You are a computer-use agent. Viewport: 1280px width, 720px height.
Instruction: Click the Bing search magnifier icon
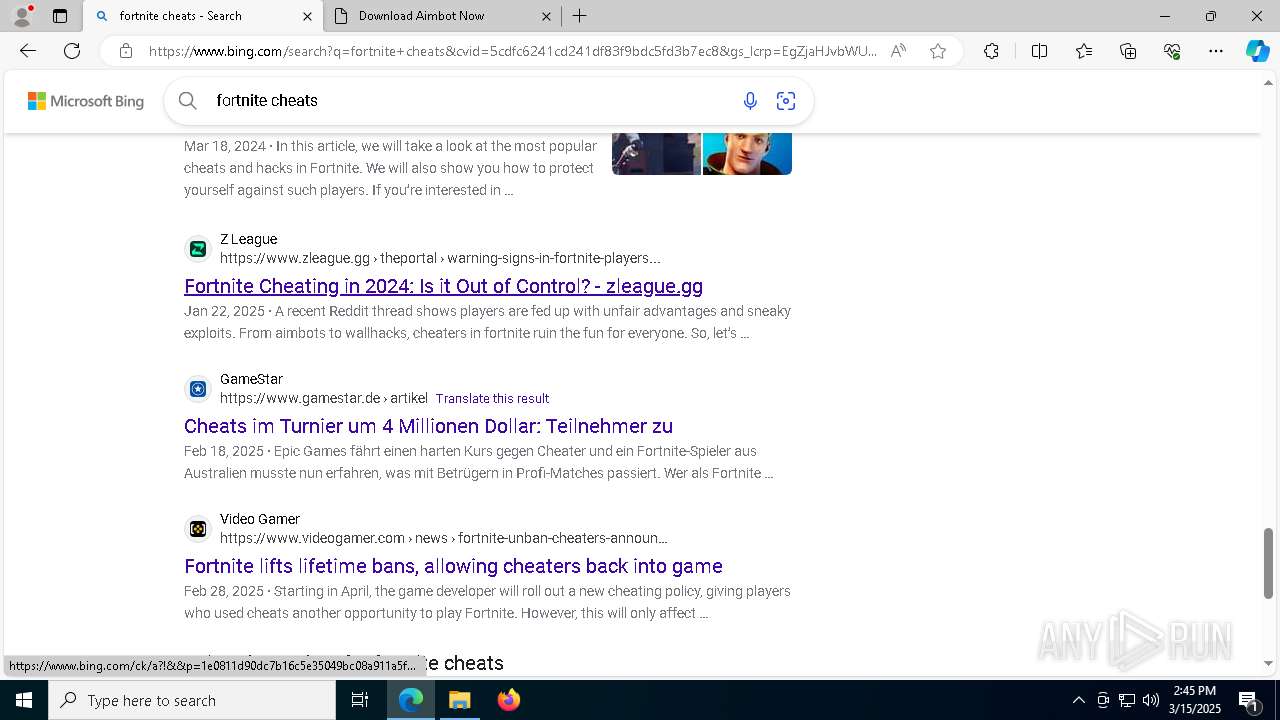pyautogui.click(x=187, y=100)
